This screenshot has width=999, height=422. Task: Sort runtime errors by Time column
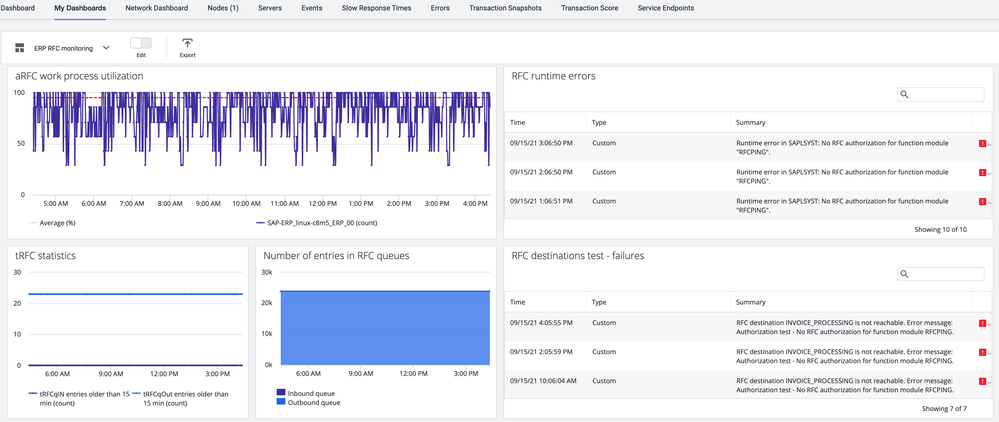[518, 122]
